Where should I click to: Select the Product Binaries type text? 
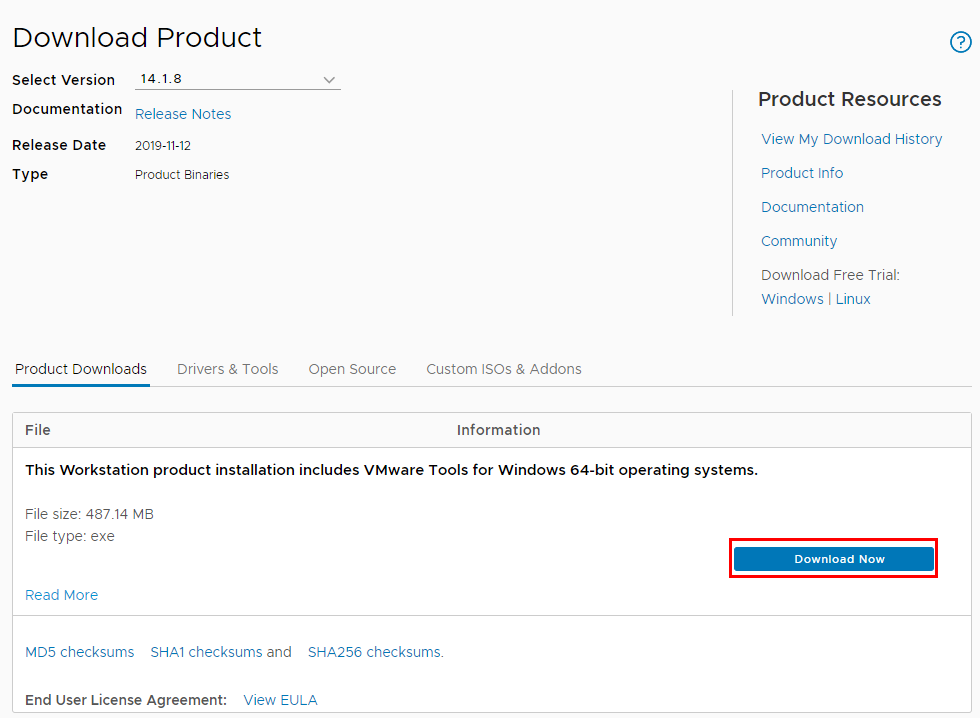(182, 174)
